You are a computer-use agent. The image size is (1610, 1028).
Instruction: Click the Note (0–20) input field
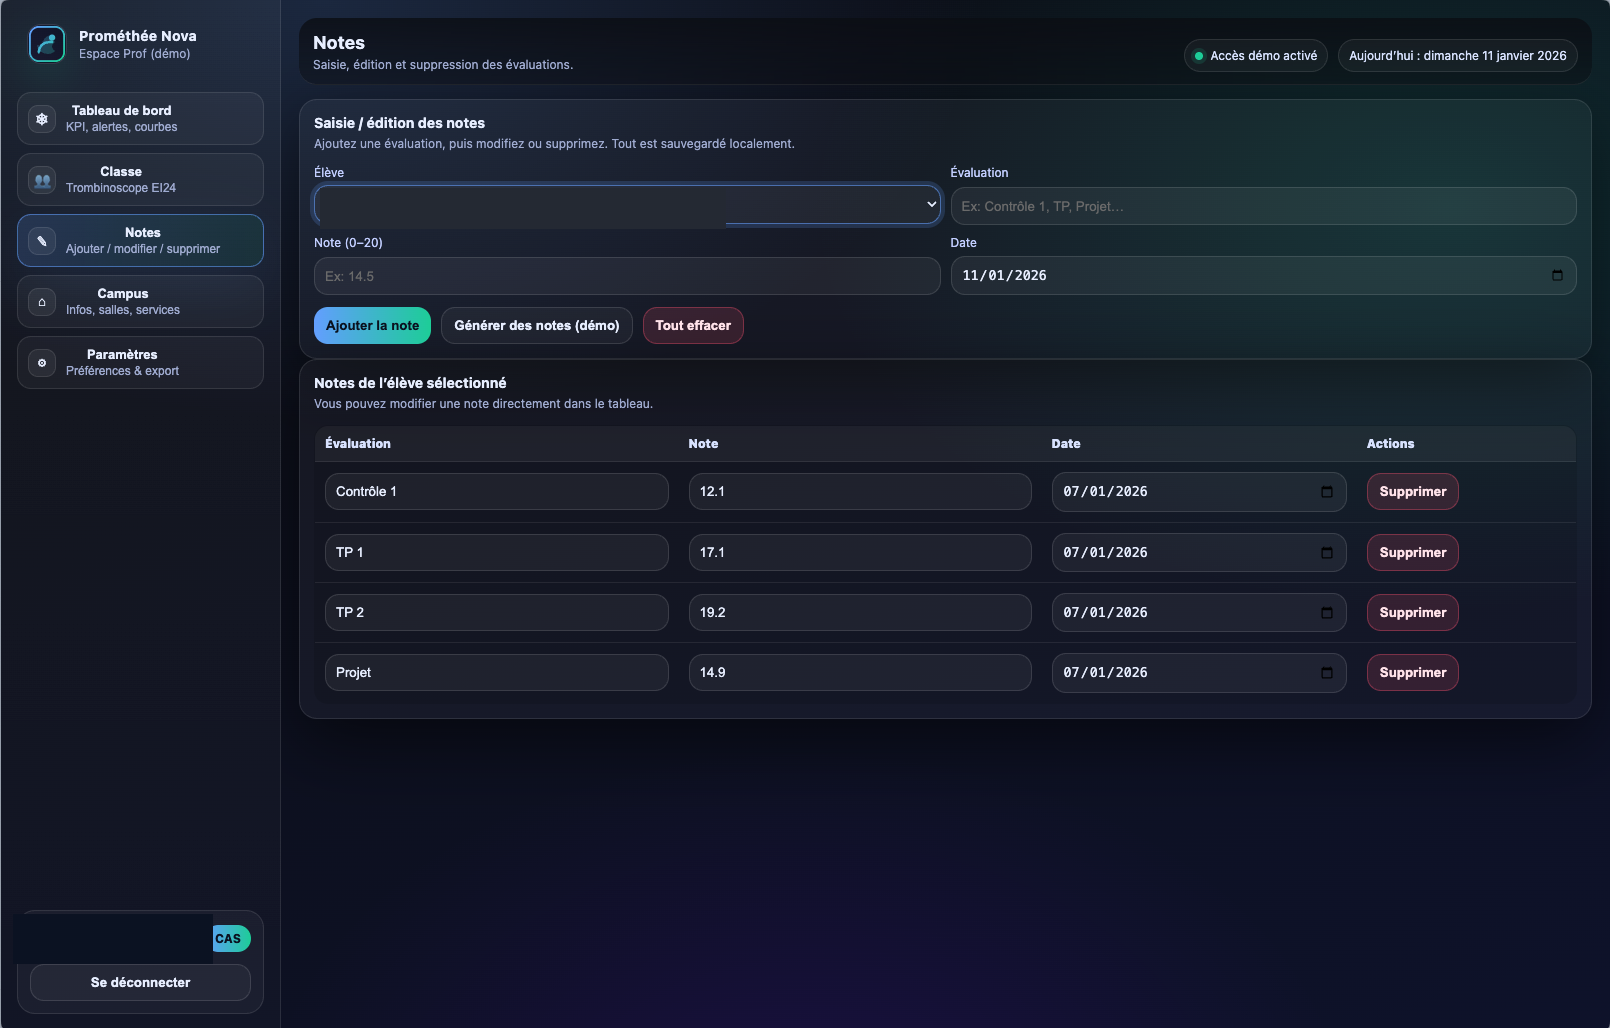point(627,276)
